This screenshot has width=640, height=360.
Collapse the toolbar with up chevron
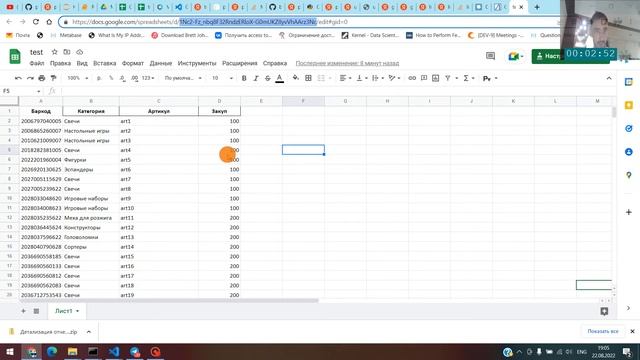point(609,78)
